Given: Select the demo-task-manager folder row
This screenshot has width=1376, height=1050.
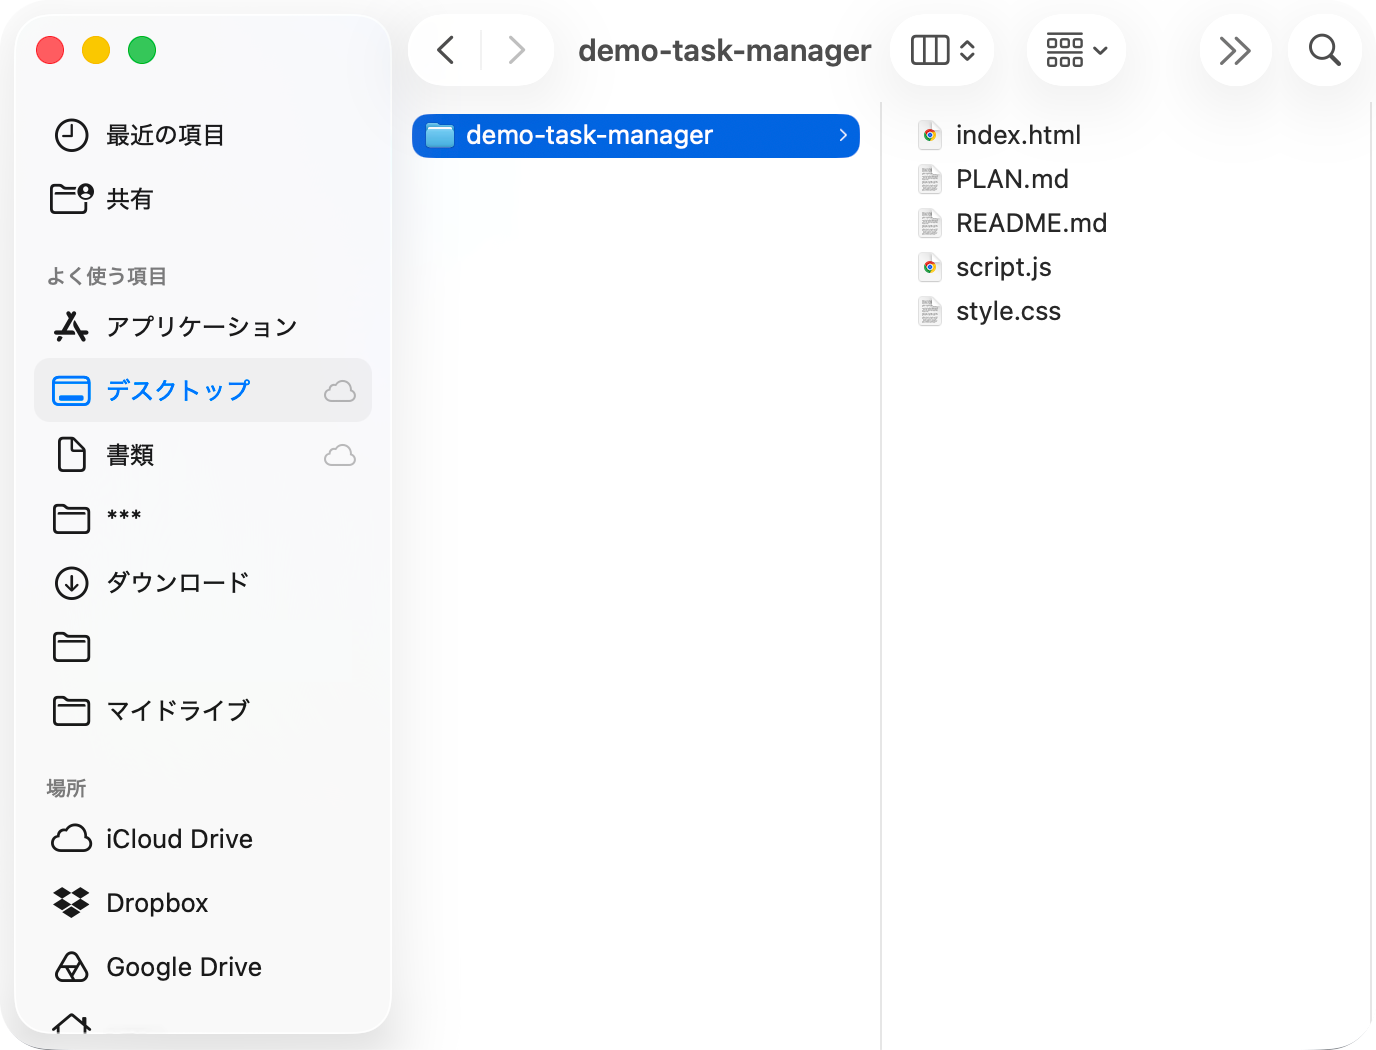Looking at the screenshot, I should tap(636, 135).
